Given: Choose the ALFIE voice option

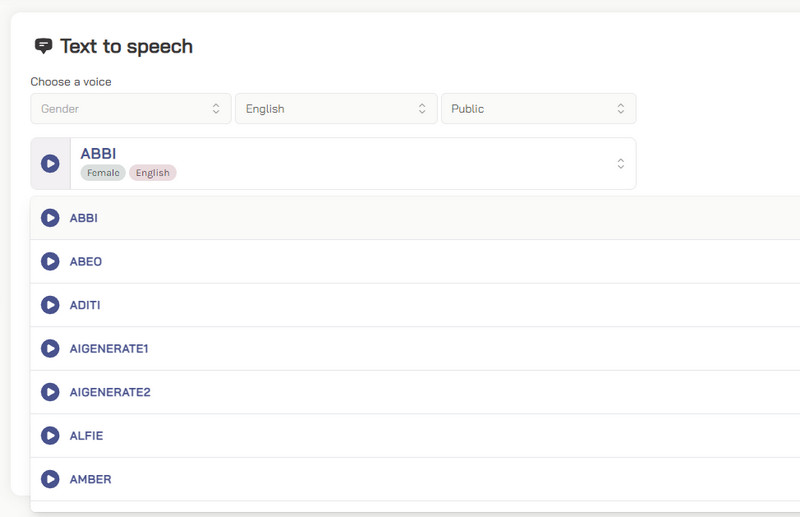Looking at the screenshot, I should coord(86,436).
